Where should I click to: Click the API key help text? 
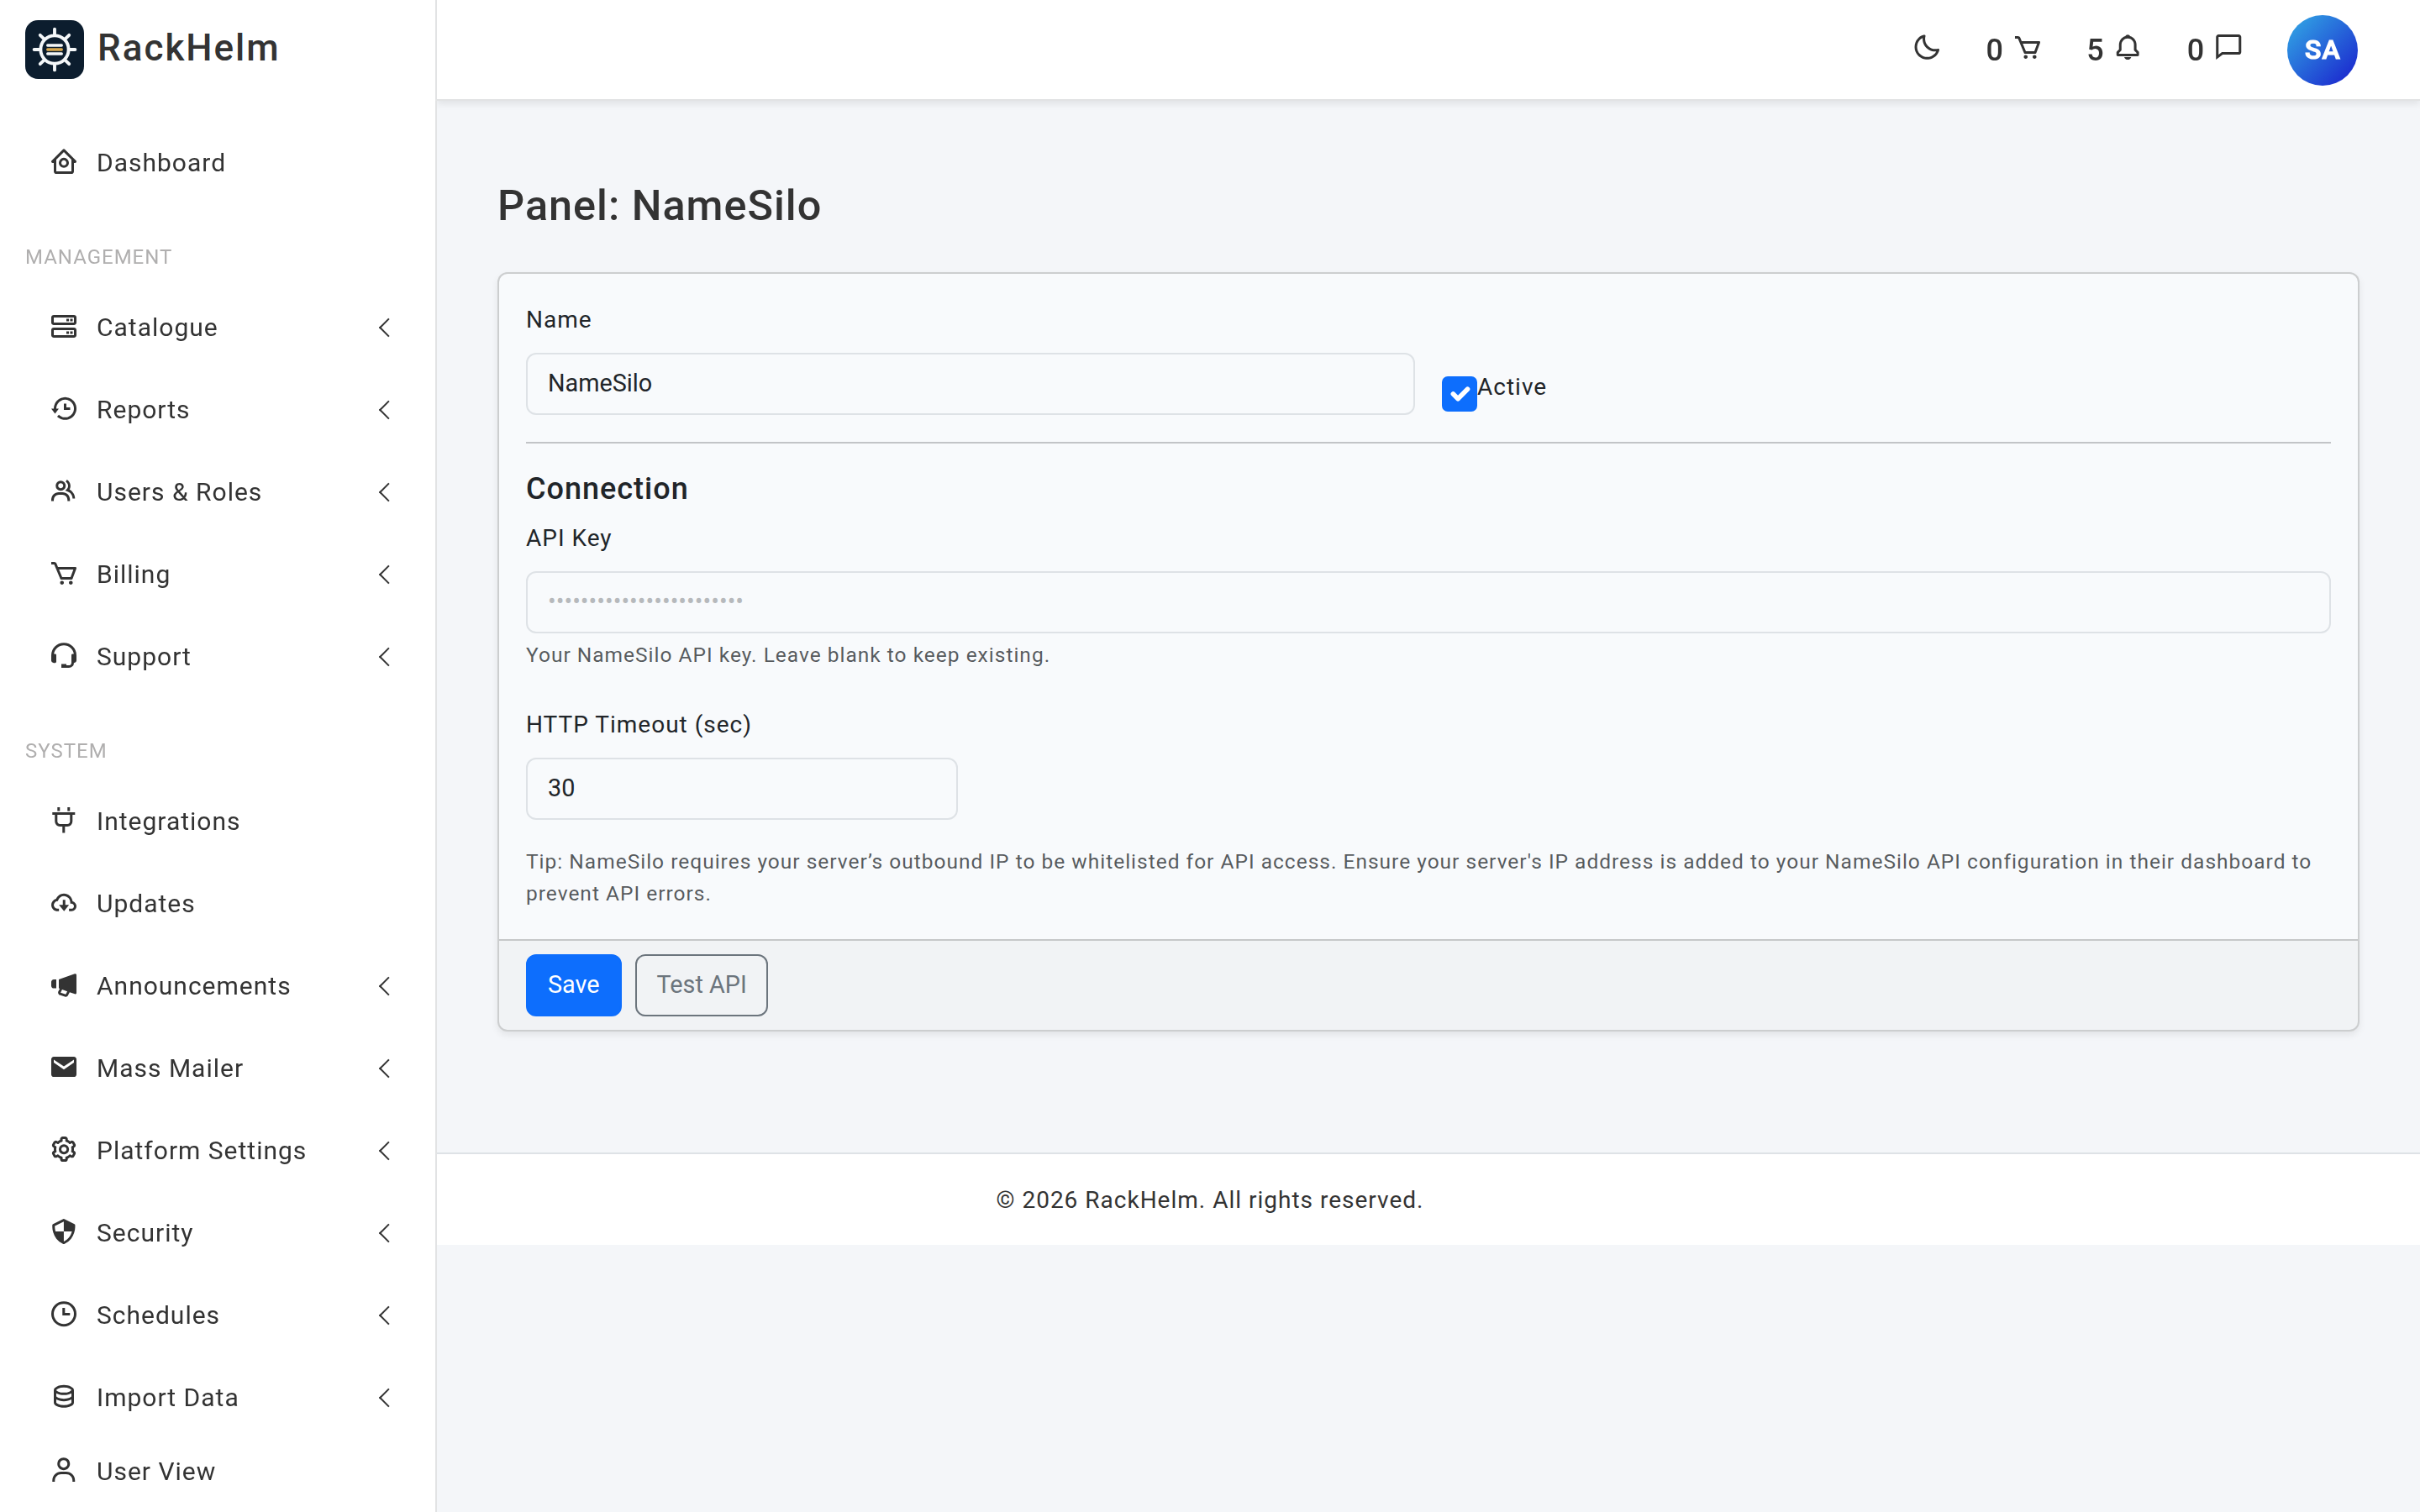(787, 655)
